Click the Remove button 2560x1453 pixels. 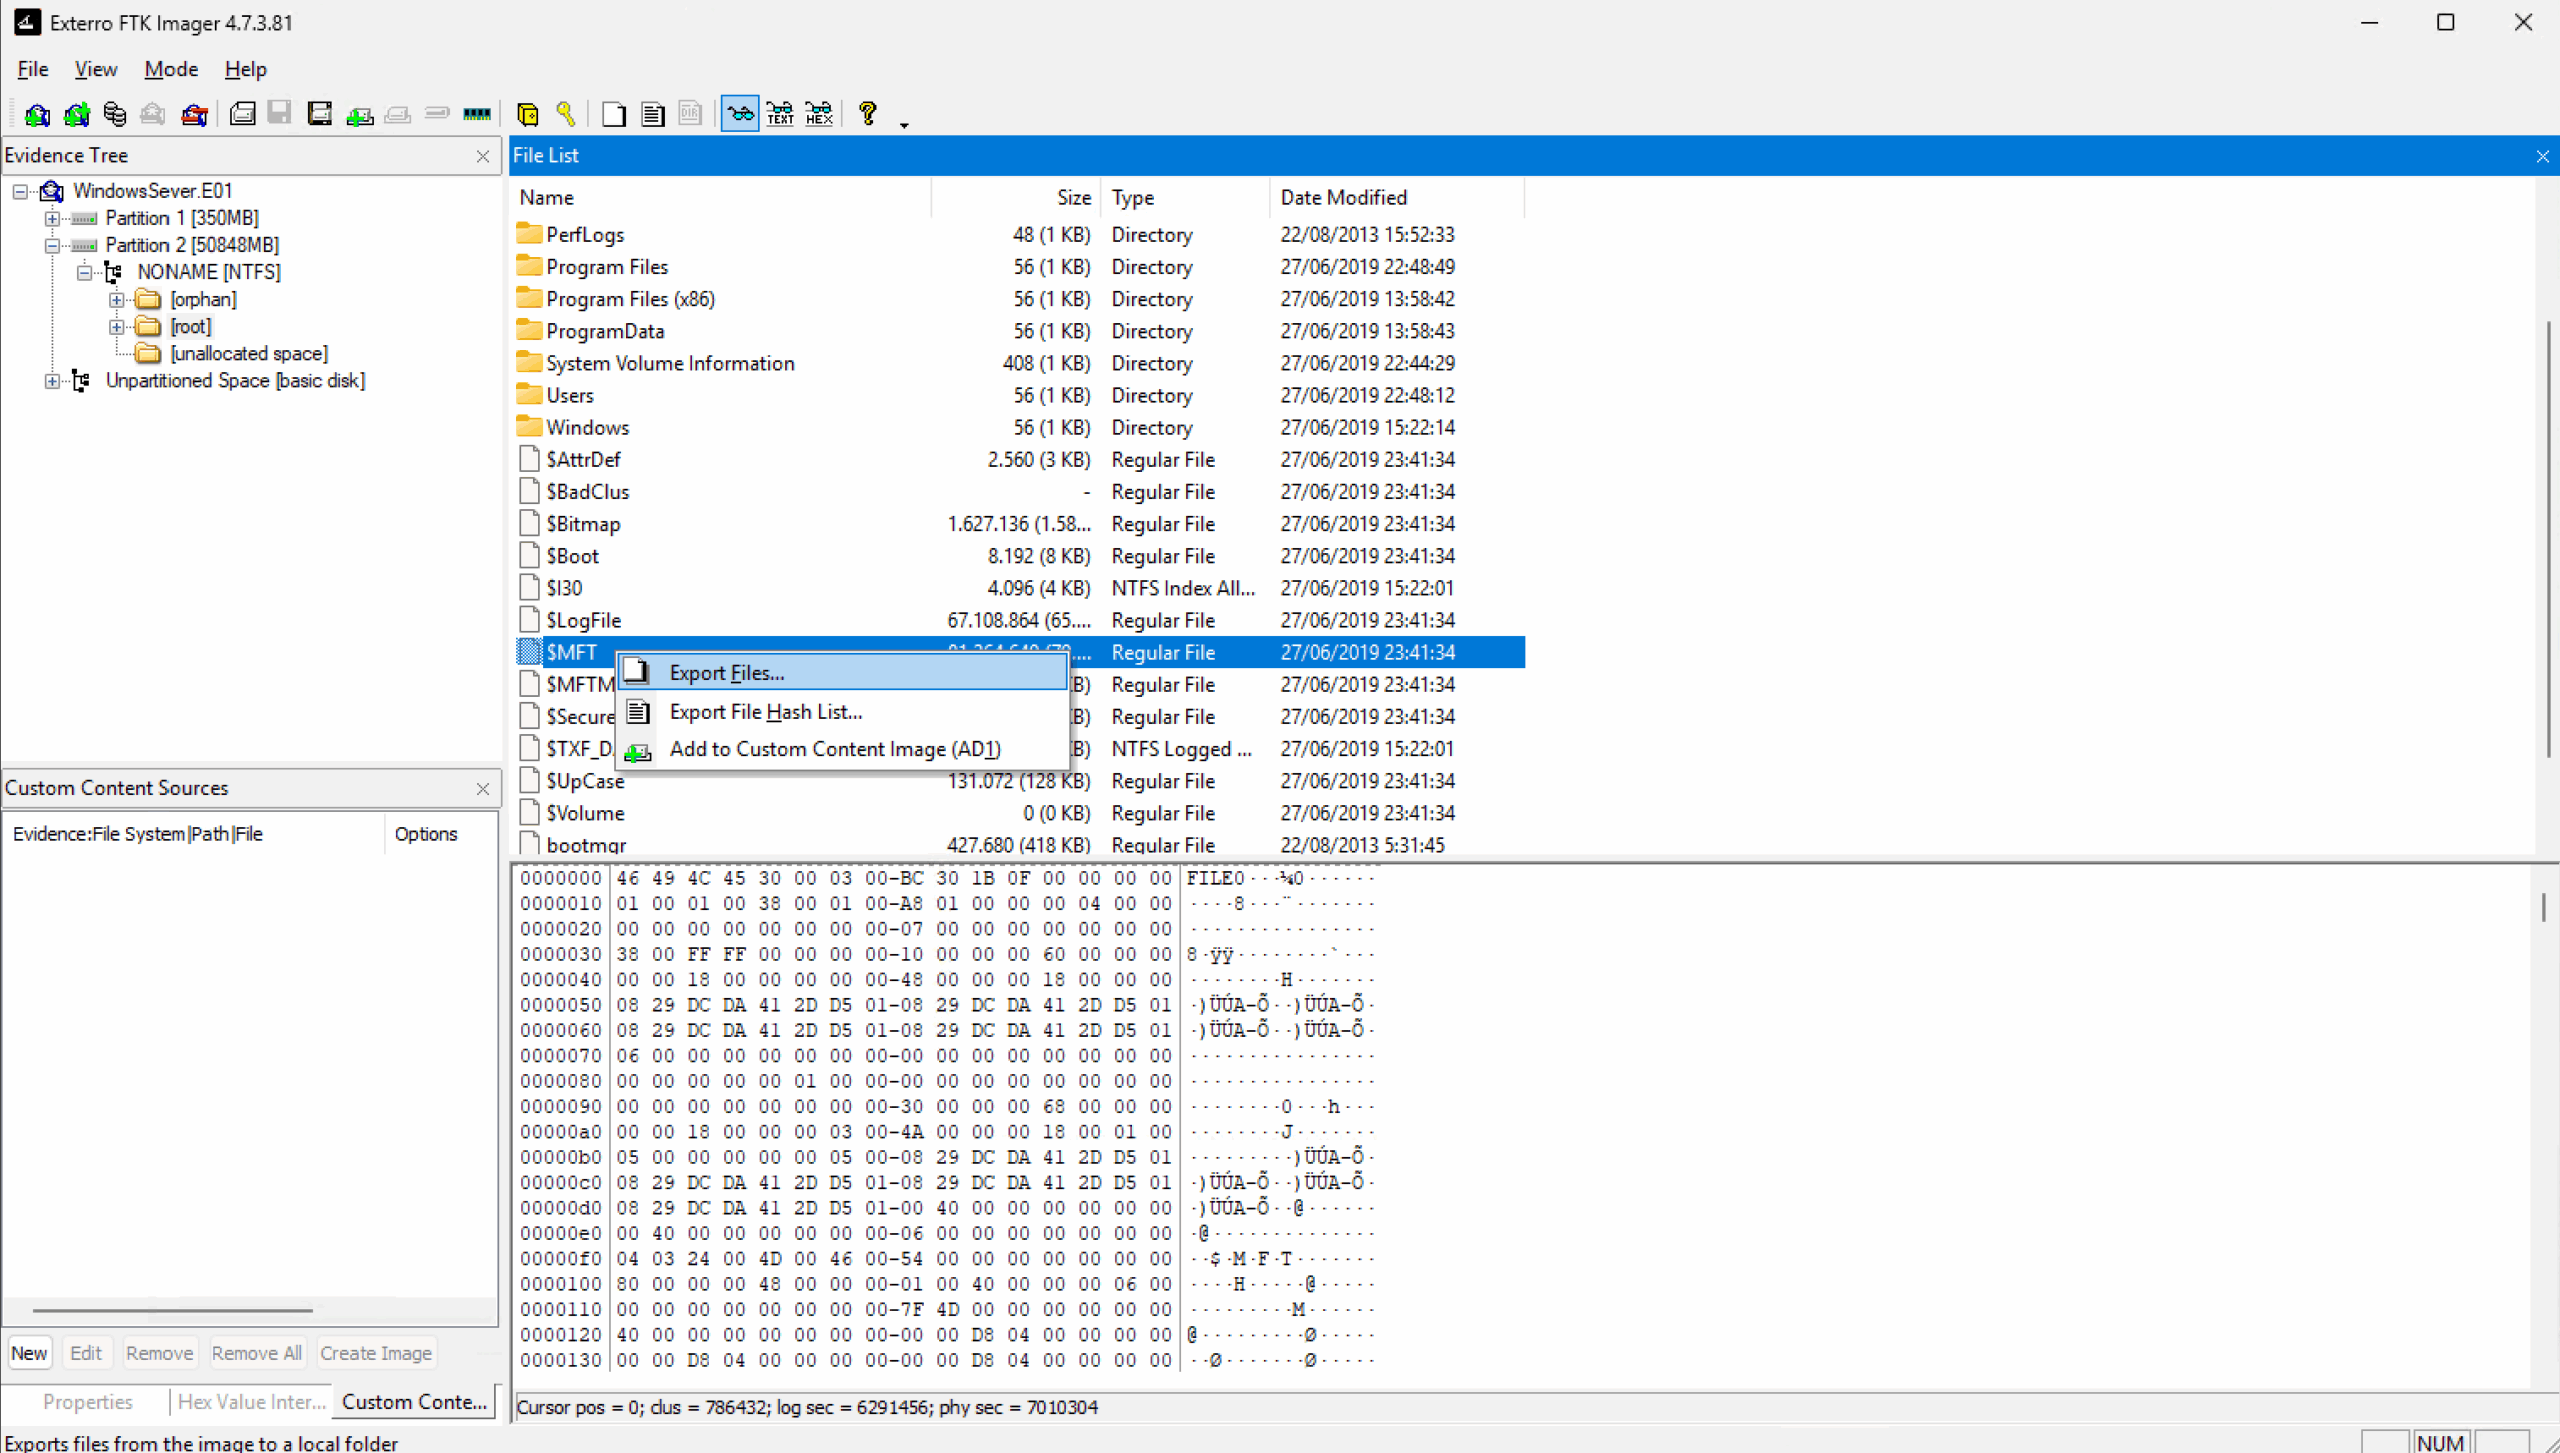[x=159, y=1353]
